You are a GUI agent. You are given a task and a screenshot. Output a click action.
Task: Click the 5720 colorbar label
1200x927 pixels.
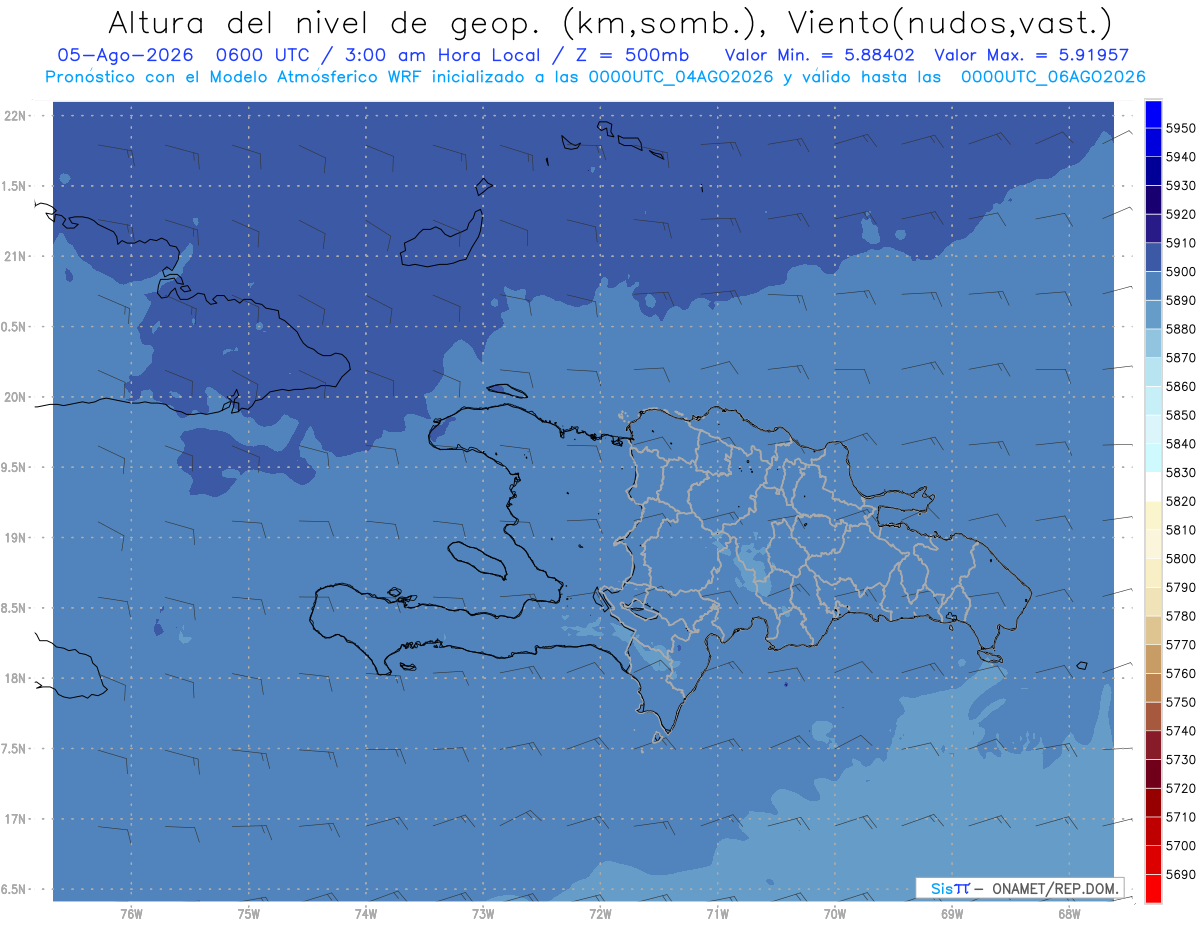click(x=1181, y=788)
